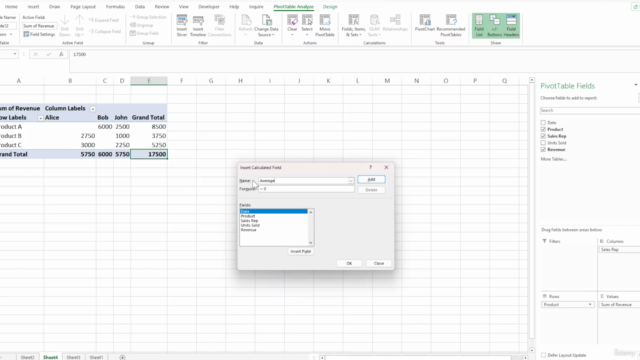The width and height of the screenshot is (640, 360).
Task: Open Insert Slicer tool
Action: tap(182, 26)
